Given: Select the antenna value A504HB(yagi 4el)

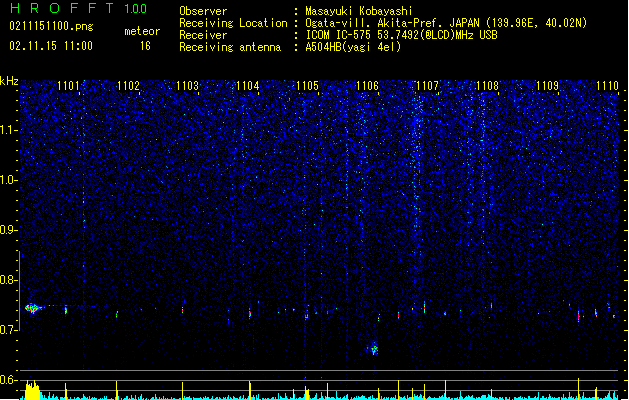Looking at the screenshot, I should [x=353, y=47].
